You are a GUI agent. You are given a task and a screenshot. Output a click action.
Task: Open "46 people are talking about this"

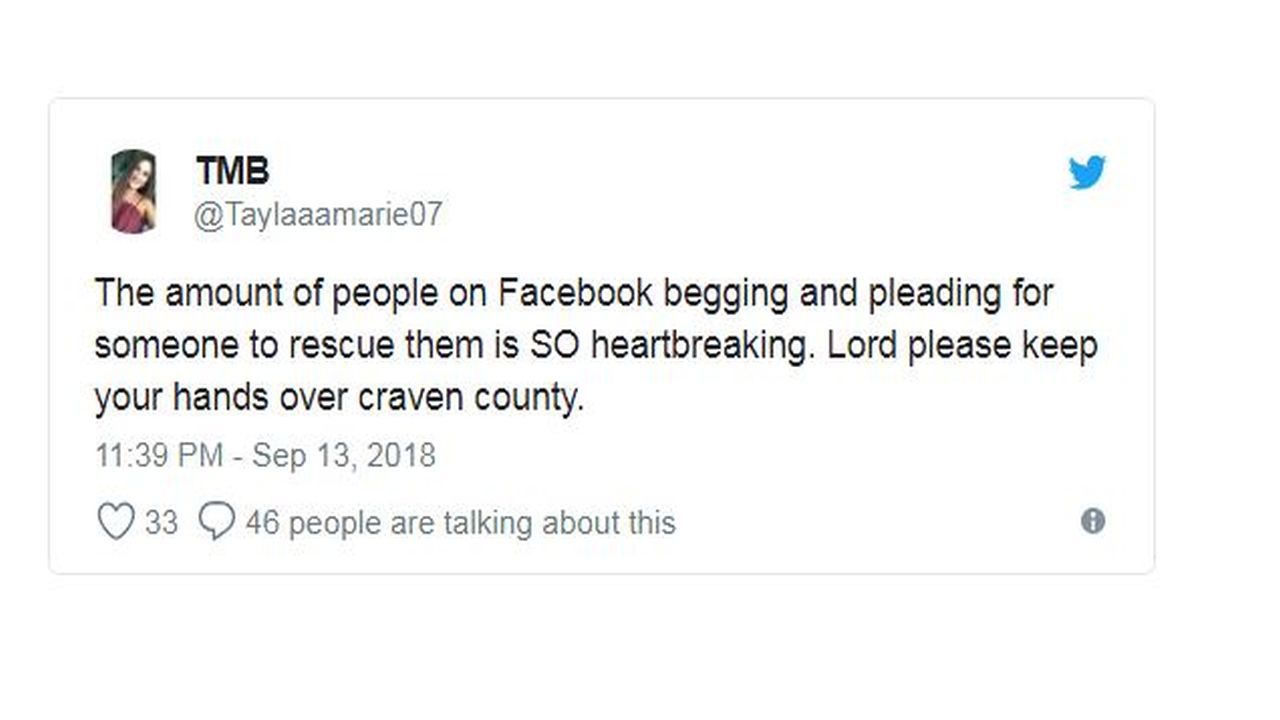[x=460, y=523]
